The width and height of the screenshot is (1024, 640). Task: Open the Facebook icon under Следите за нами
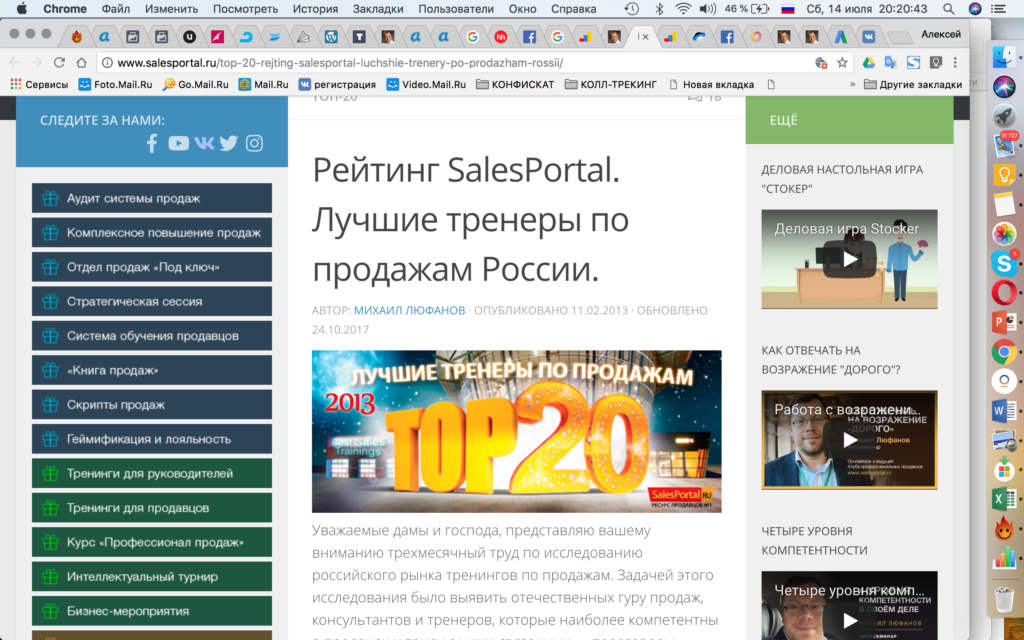152,143
